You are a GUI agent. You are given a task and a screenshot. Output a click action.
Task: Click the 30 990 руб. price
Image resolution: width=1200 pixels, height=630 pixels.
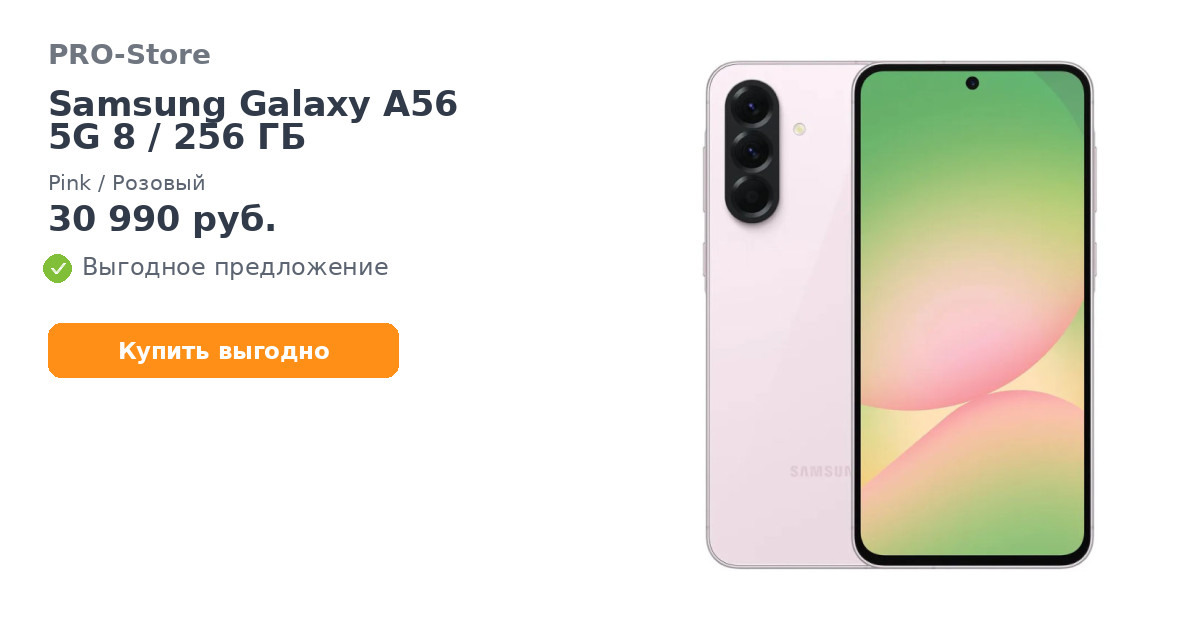162,219
